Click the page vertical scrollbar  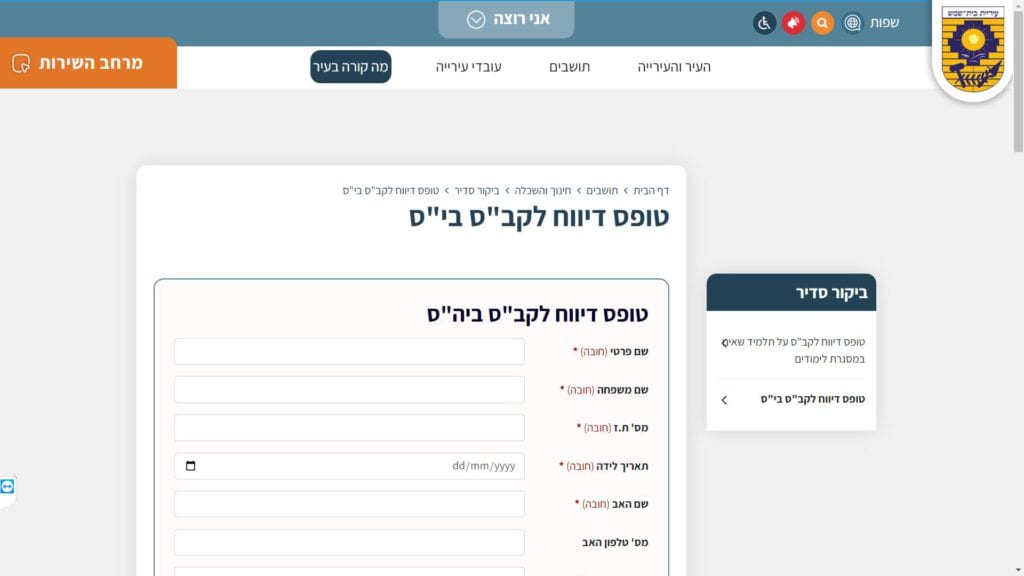(1018, 300)
